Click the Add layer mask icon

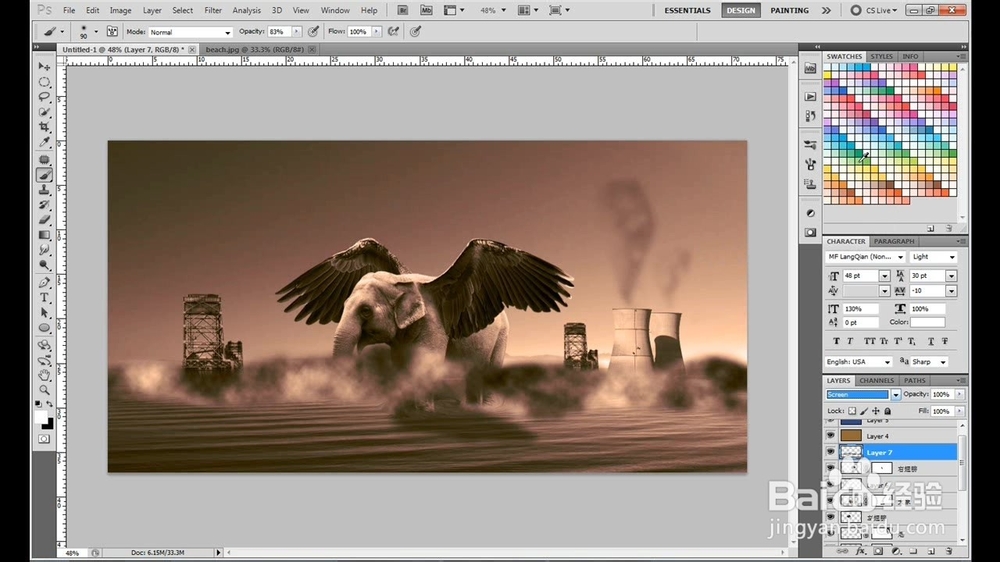pyautogui.click(x=878, y=551)
